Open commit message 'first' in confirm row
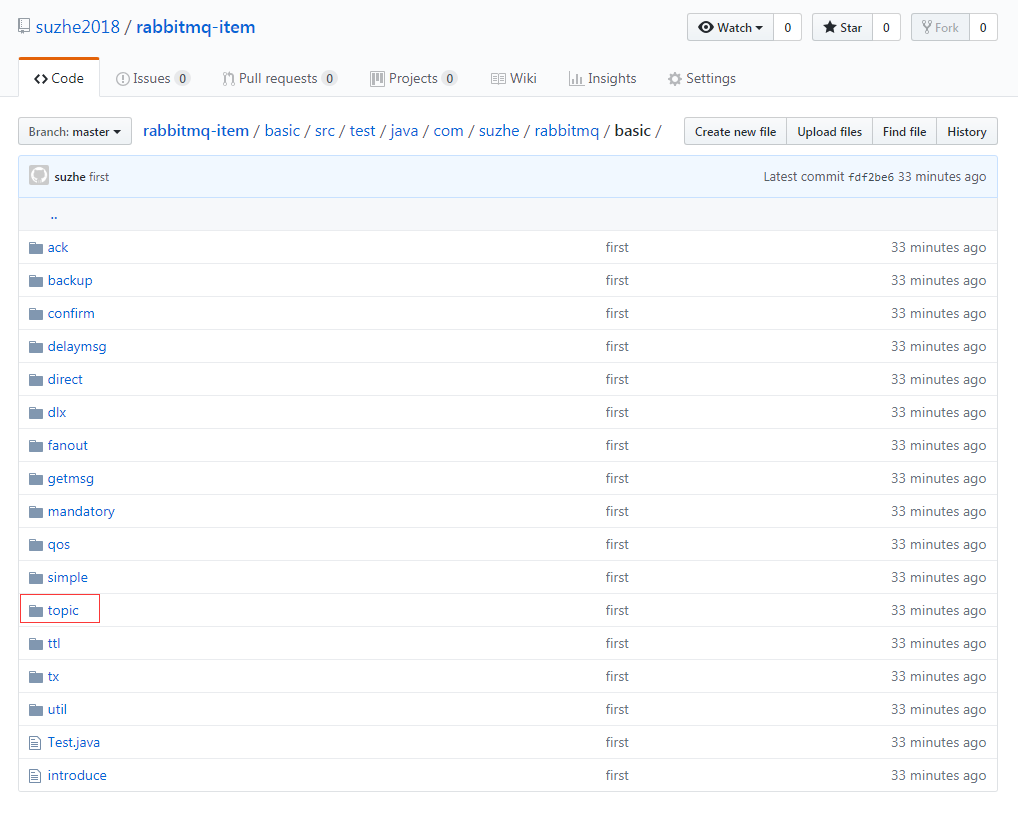Screen dimensions: 1018x826 [617, 314]
